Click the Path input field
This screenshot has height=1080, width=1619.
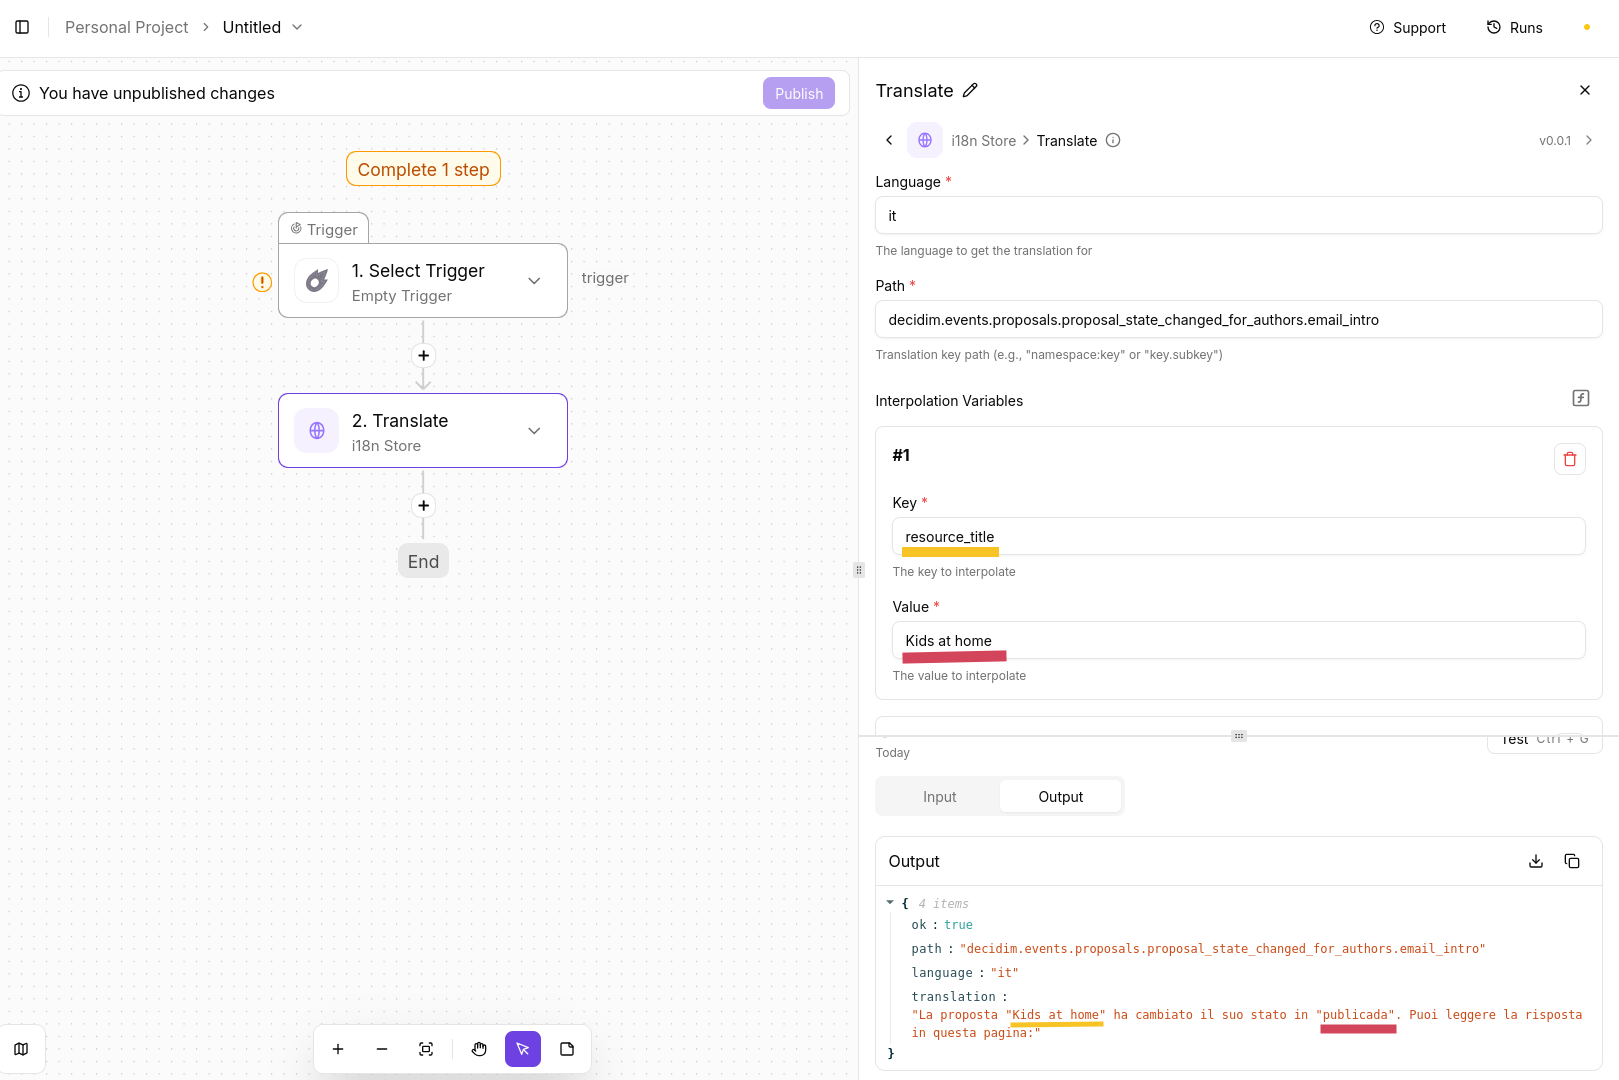pos(1238,319)
